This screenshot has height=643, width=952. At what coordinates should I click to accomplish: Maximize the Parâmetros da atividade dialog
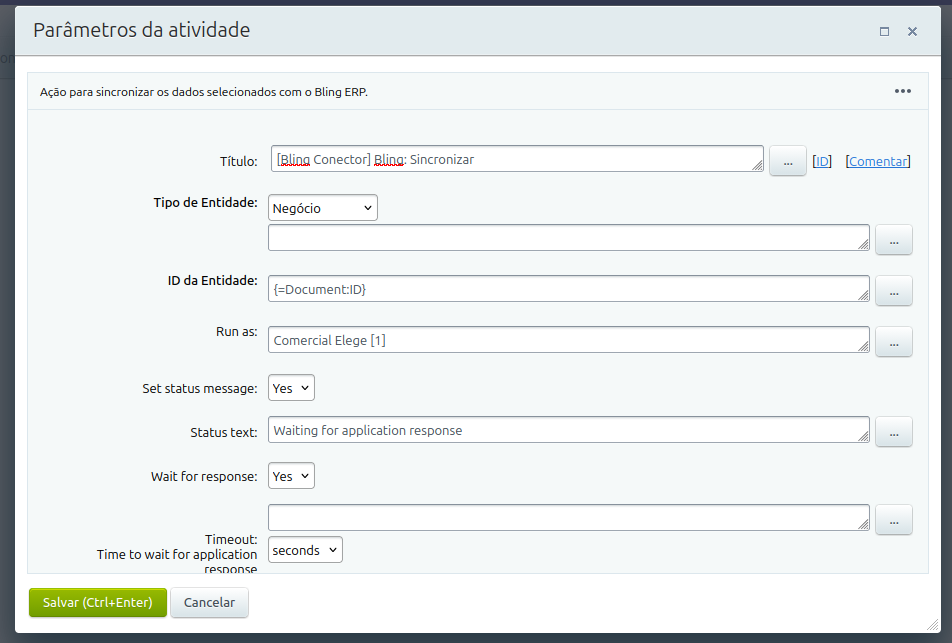(884, 31)
